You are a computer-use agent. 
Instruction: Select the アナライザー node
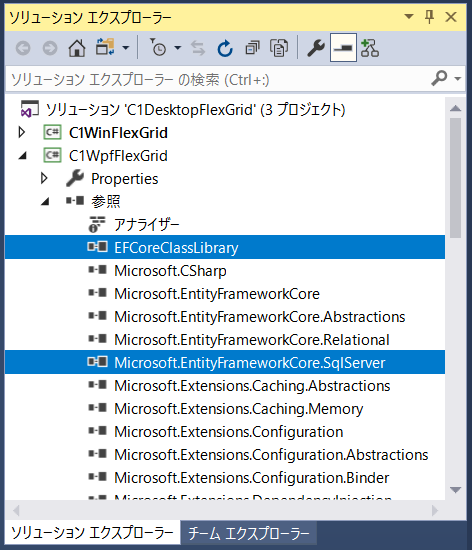(147, 224)
